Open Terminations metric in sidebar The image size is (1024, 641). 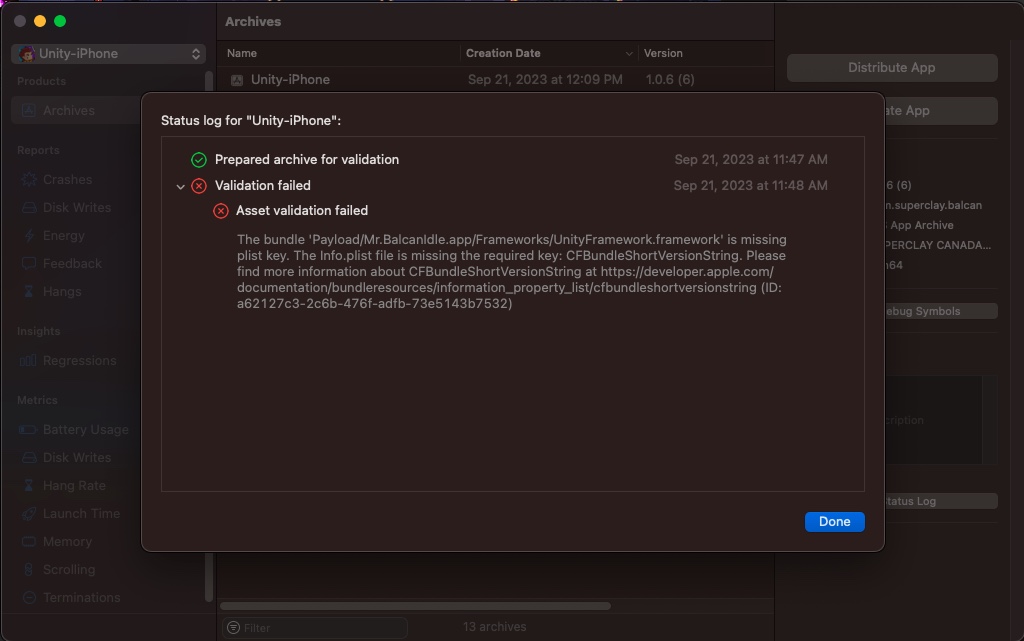(81, 597)
